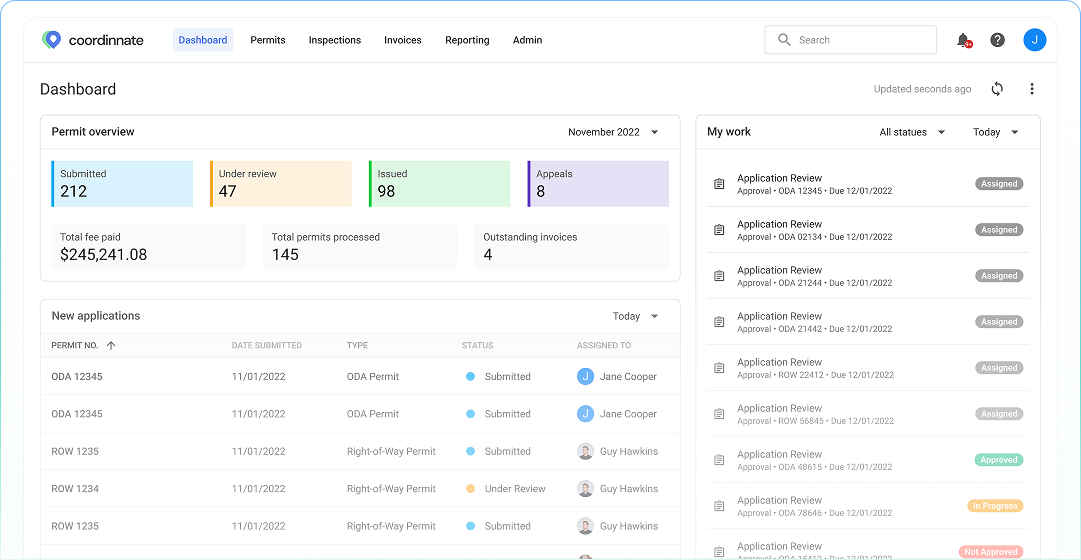Open the Inspections menu
This screenshot has height=560, width=1081.
click(x=334, y=40)
